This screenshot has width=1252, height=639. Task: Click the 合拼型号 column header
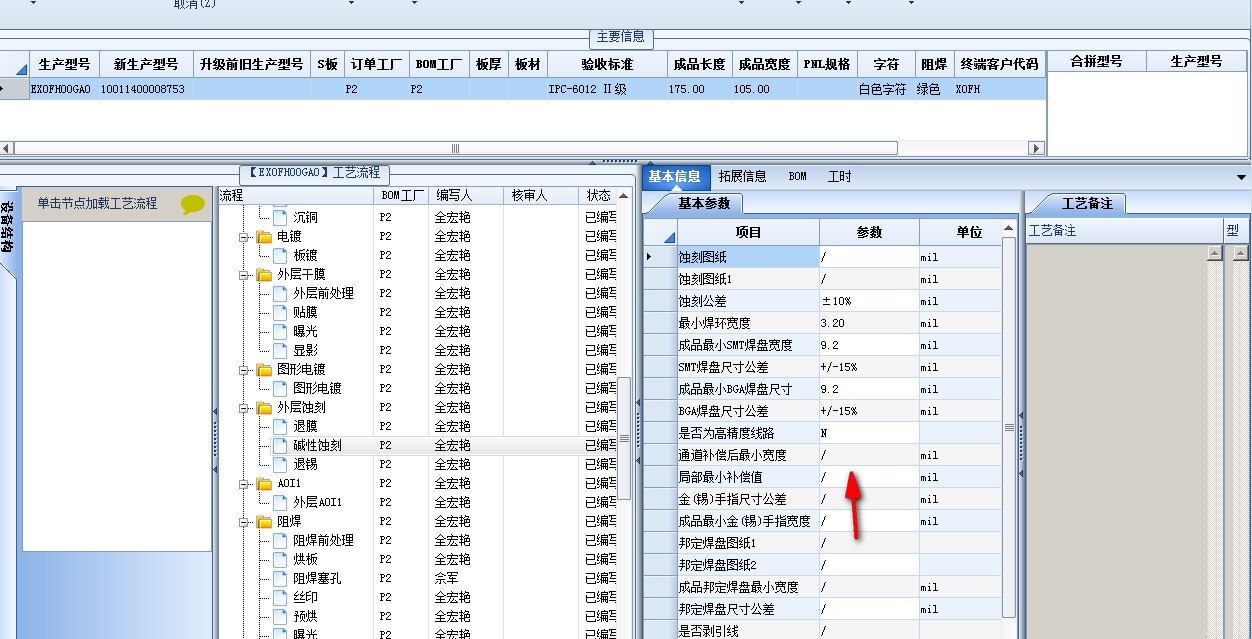[1096, 61]
